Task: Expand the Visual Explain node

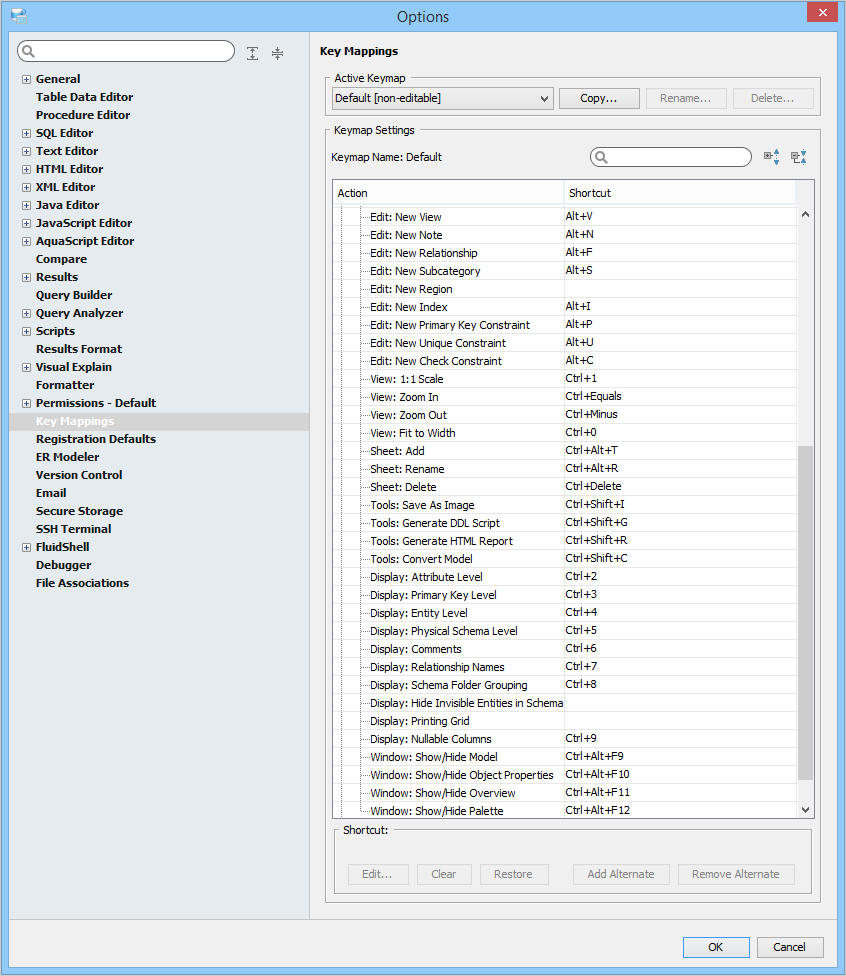Action: [26, 368]
